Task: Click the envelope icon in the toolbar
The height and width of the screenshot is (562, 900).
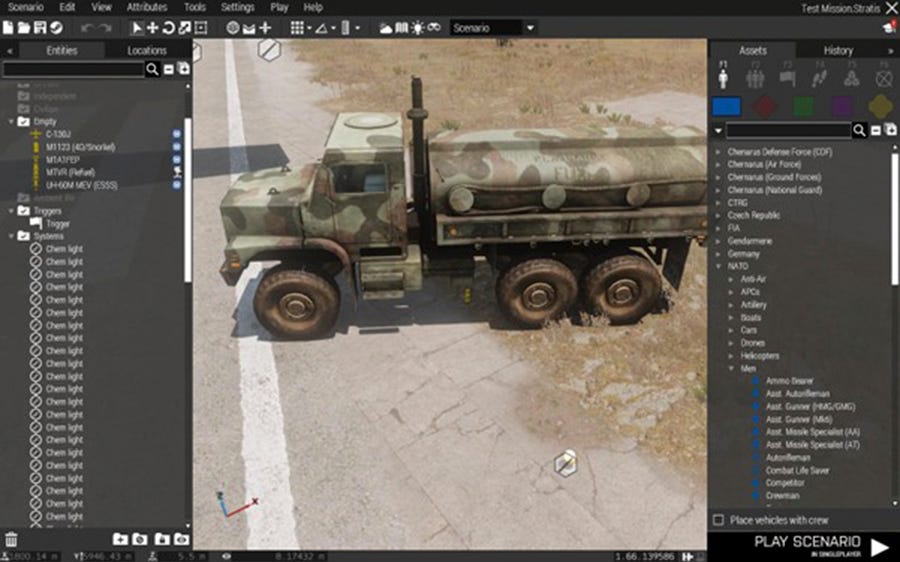Action: (x=249, y=28)
